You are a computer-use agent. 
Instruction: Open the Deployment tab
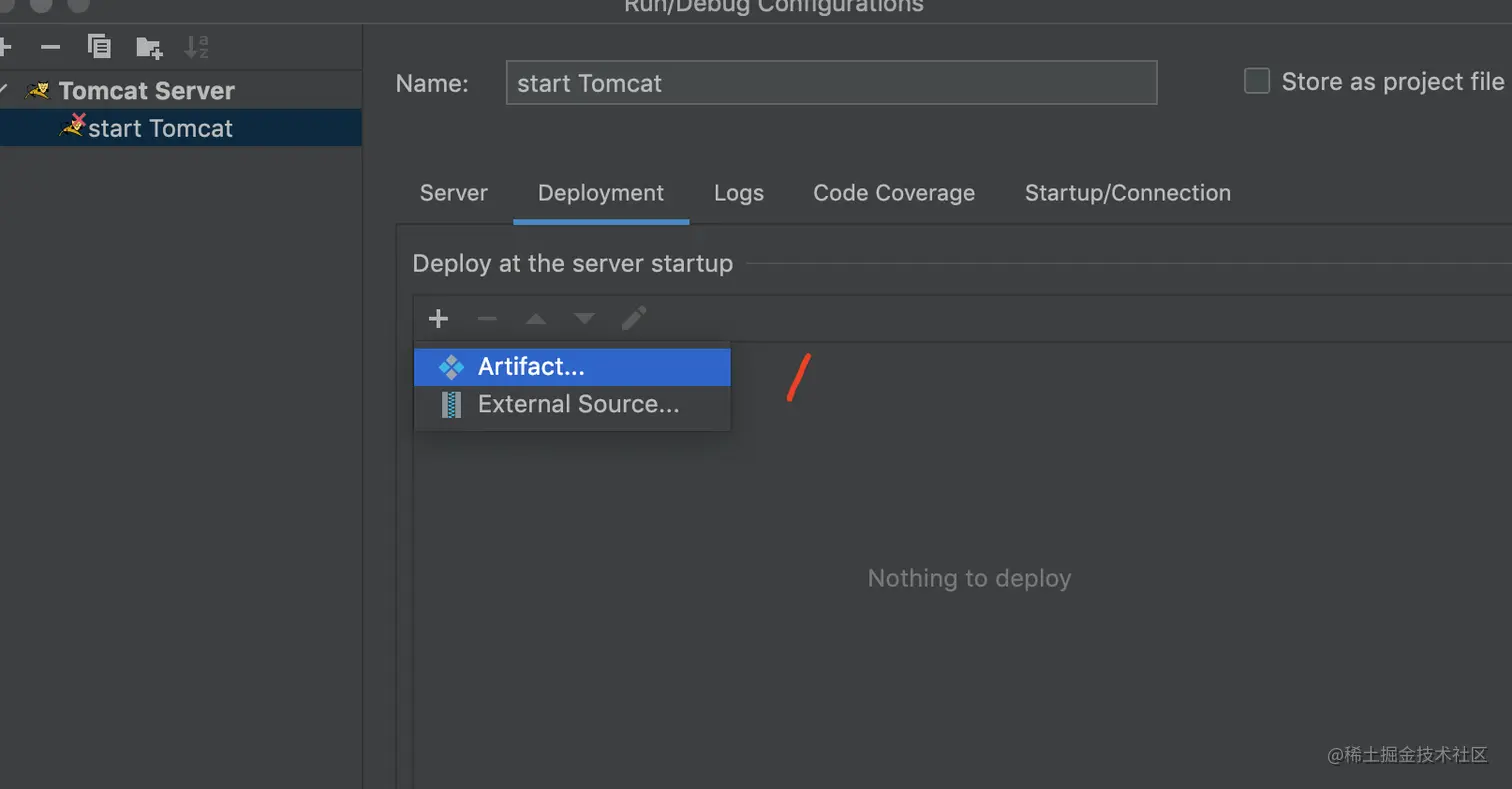[601, 193]
